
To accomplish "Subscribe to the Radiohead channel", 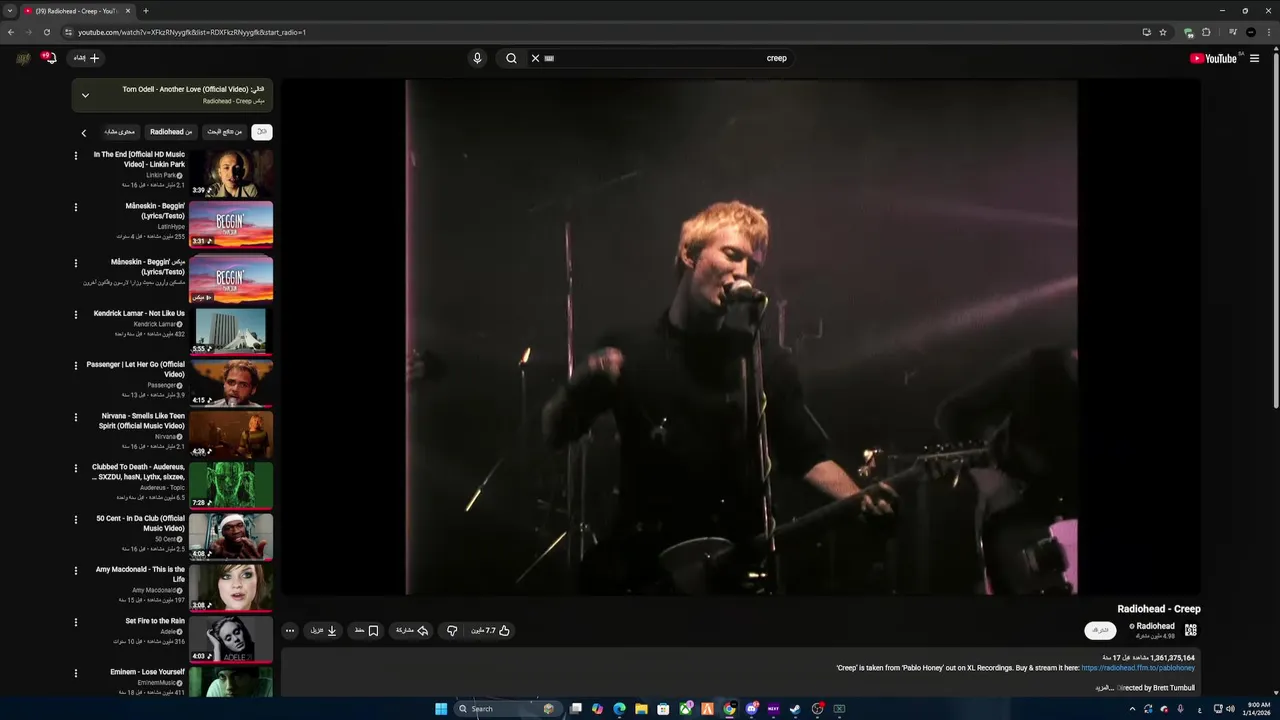I will 1100,630.
